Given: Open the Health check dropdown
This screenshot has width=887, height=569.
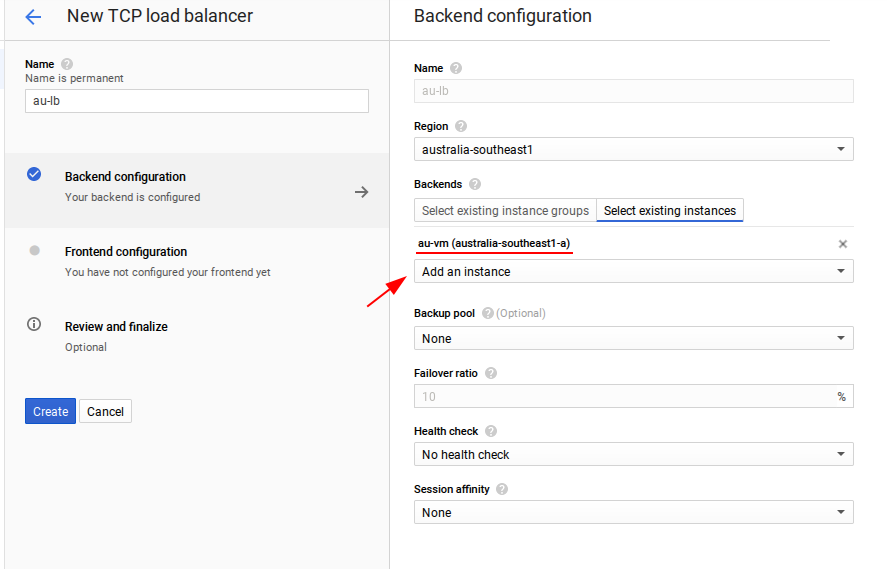Looking at the screenshot, I should click(634, 454).
